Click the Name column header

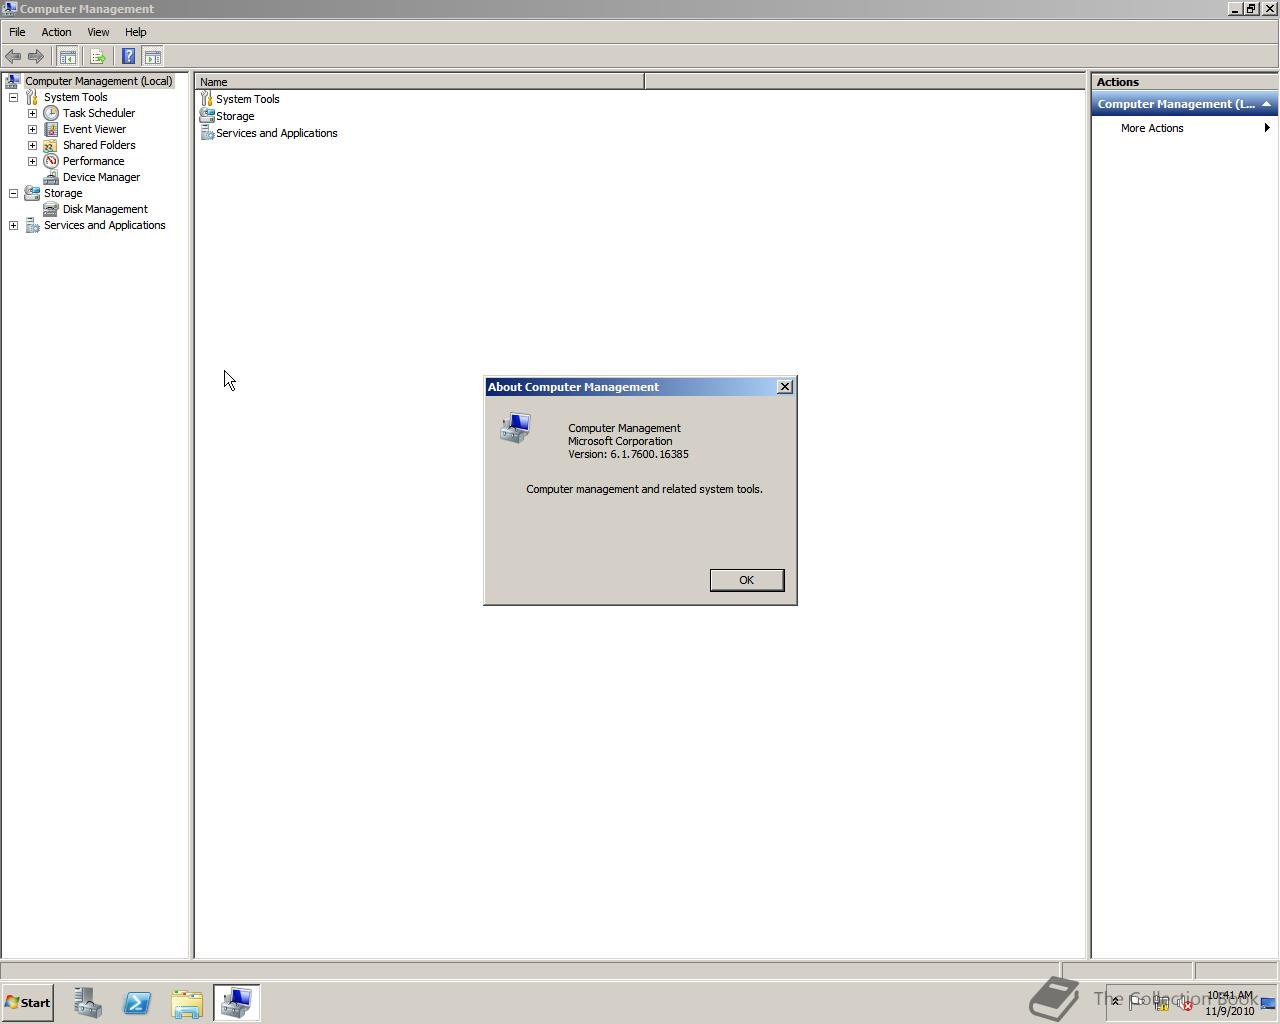coord(420,82)
